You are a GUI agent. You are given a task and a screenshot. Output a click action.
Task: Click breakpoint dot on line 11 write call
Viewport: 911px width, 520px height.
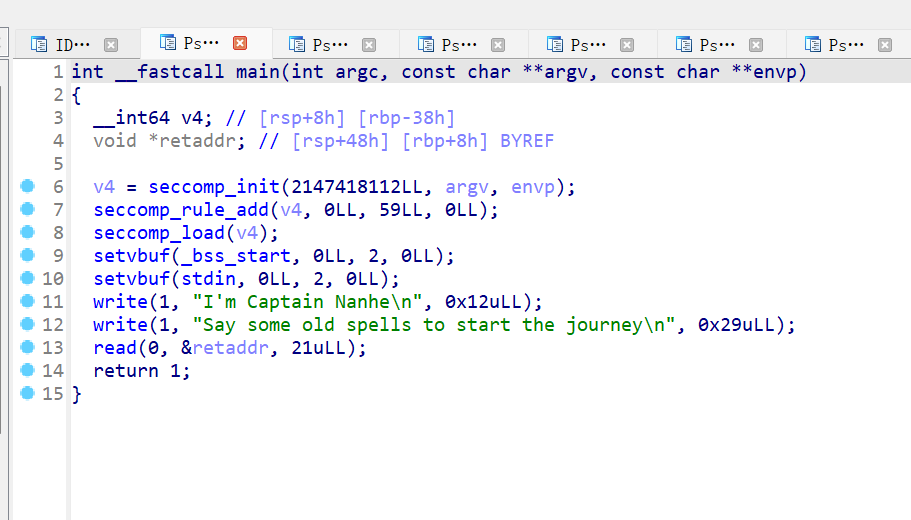click(27, 302)
